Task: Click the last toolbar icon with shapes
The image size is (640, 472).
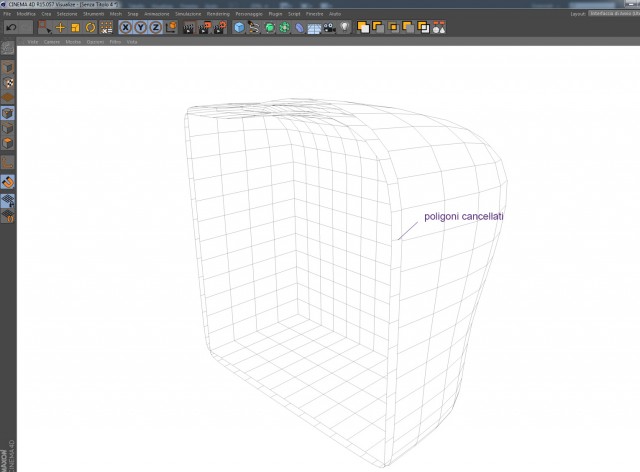Action: pyautogui.click(x=439, y=27)
